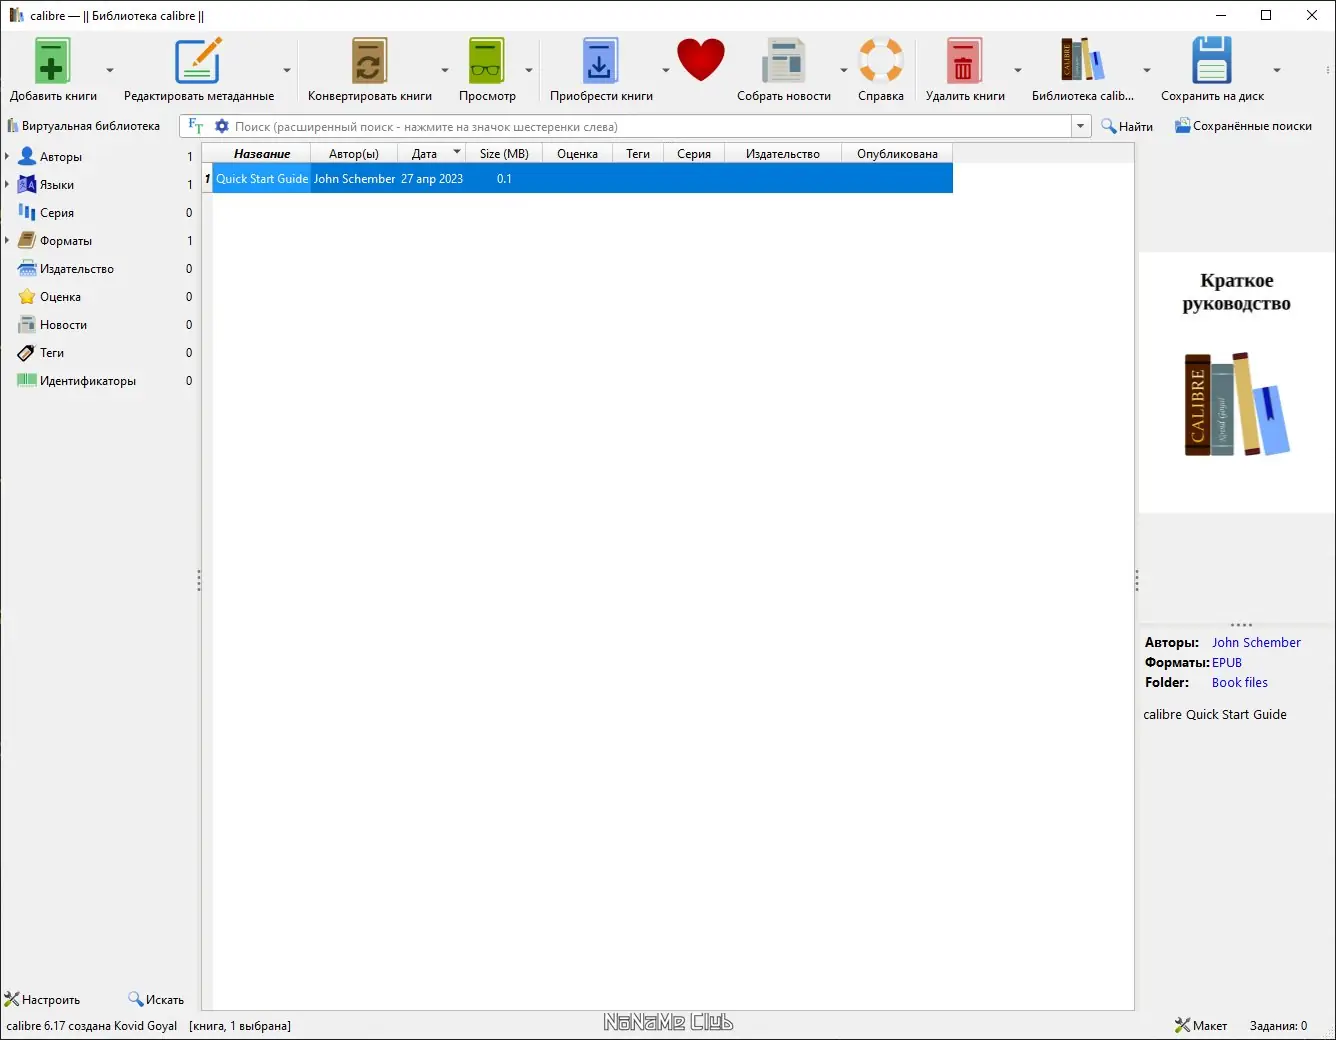The height and width of the screenshot is (1040, 1336).
Task: Select Новости in the tag browser
Action: click(63, 325)
